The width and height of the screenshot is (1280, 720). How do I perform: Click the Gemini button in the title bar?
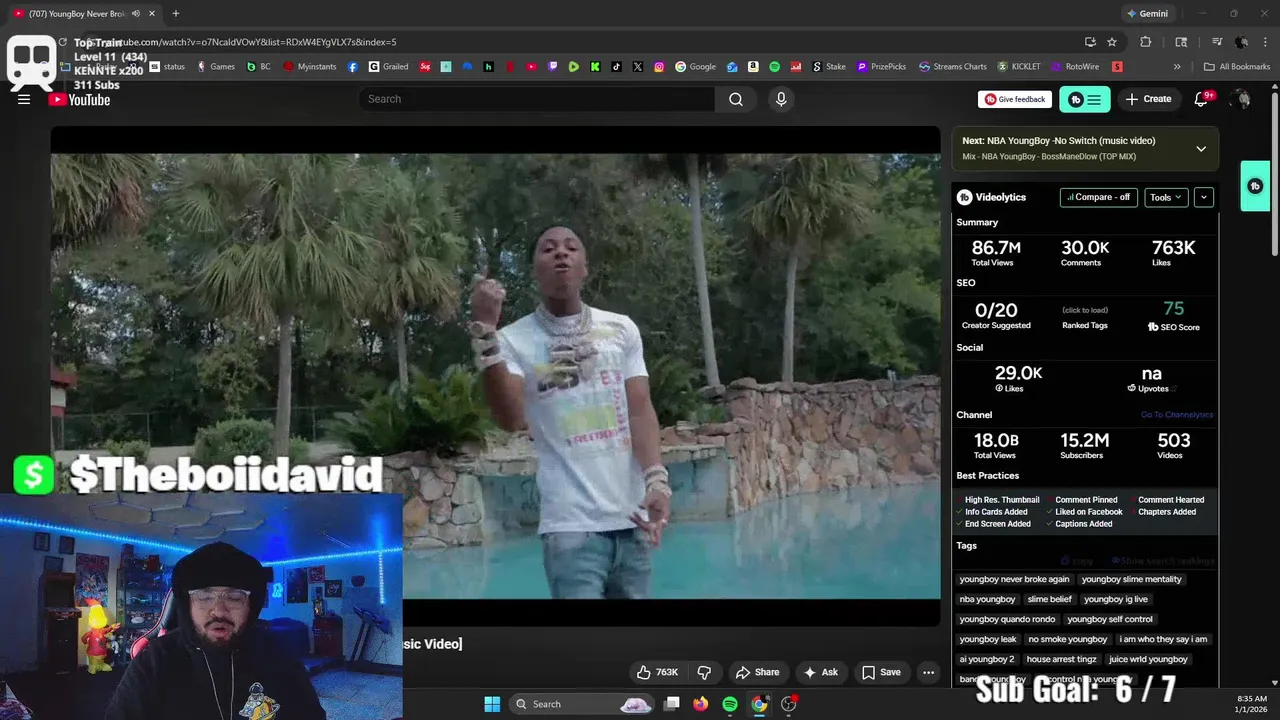[1147, 14]
